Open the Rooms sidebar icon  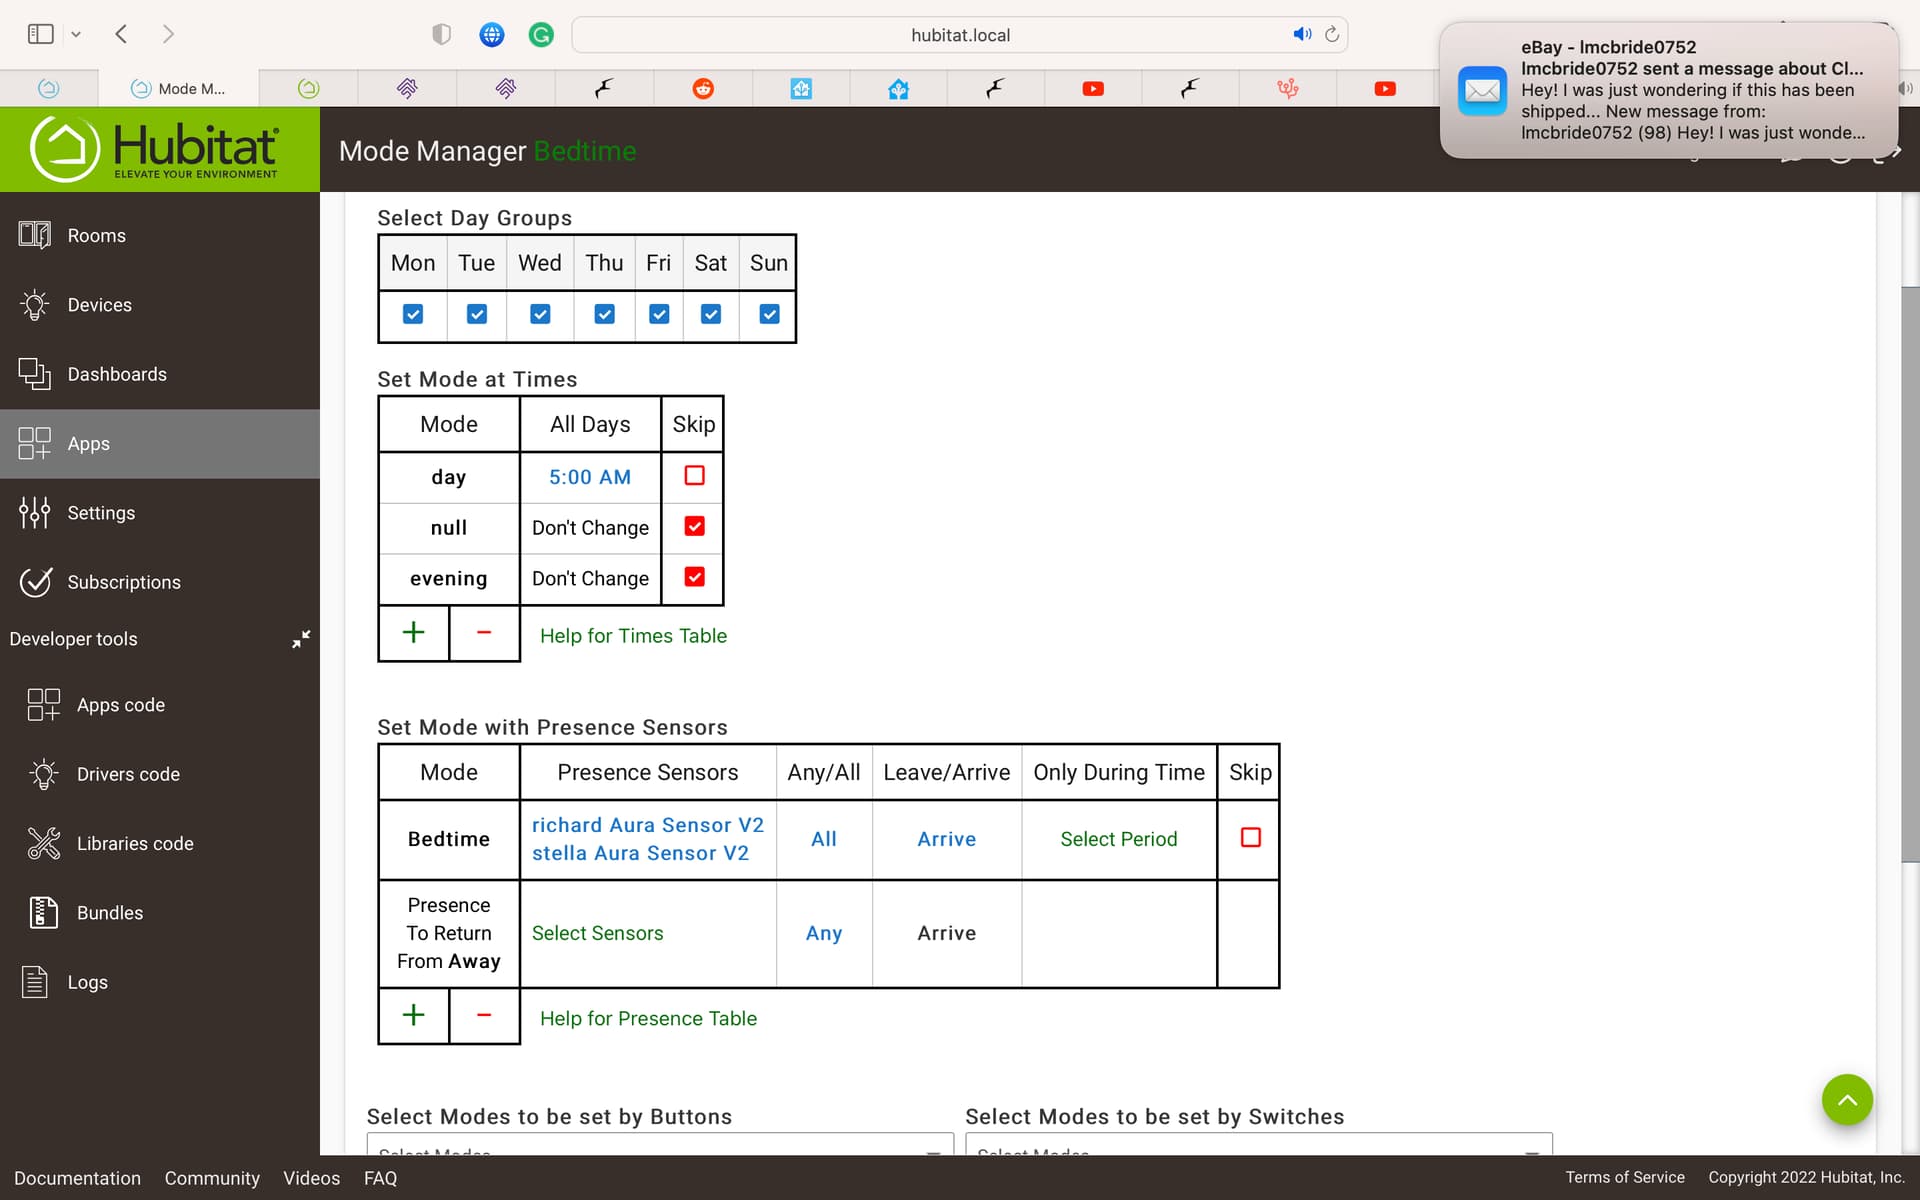point(34,235)
